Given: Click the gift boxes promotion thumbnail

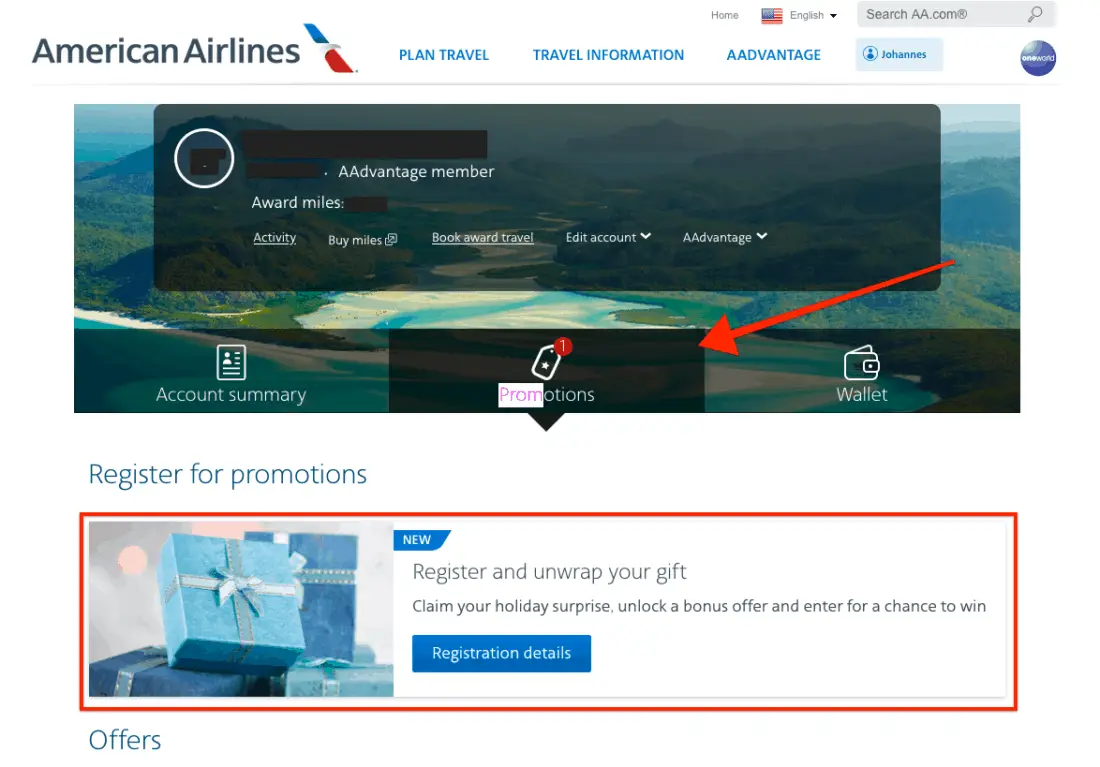Looking at the screenshot, I should [x=241, y=609].
